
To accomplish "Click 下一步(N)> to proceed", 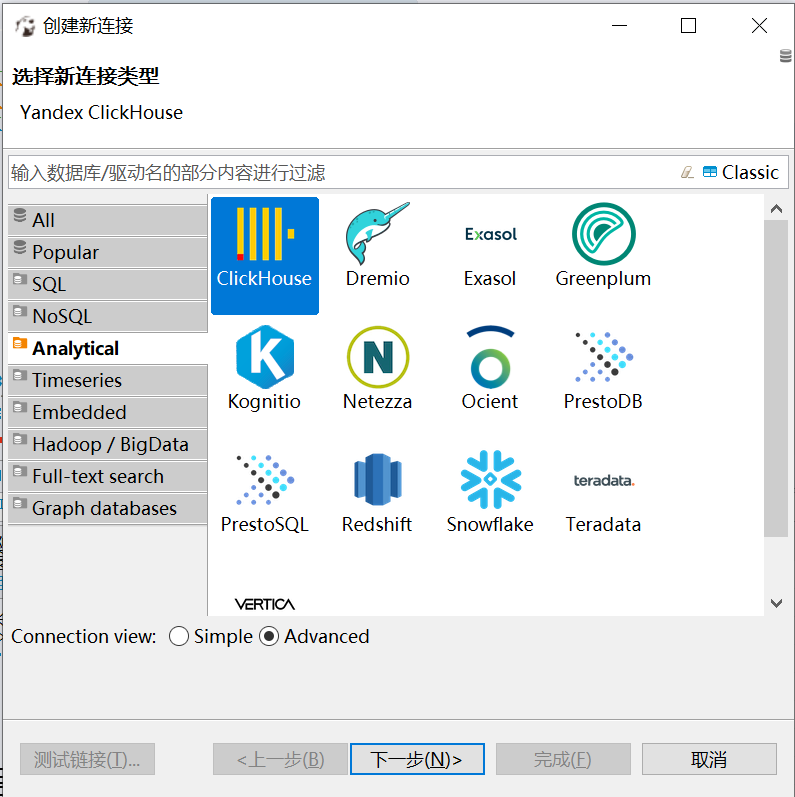I will (x=417, y=759).
